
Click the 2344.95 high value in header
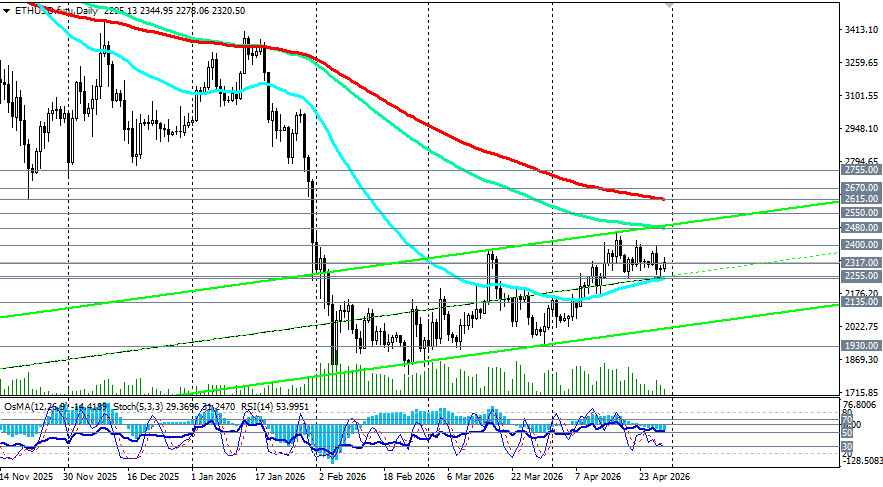tap(157, 11)
